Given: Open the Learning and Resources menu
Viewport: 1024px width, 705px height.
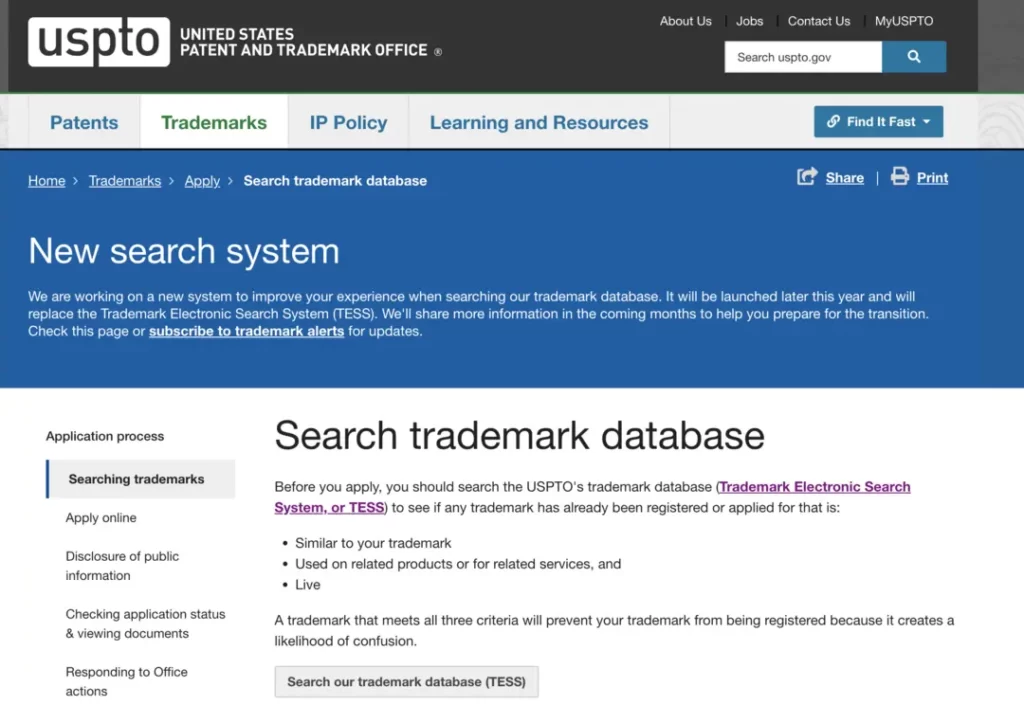Looking at the screenshot, I should [x=539, y=122].
